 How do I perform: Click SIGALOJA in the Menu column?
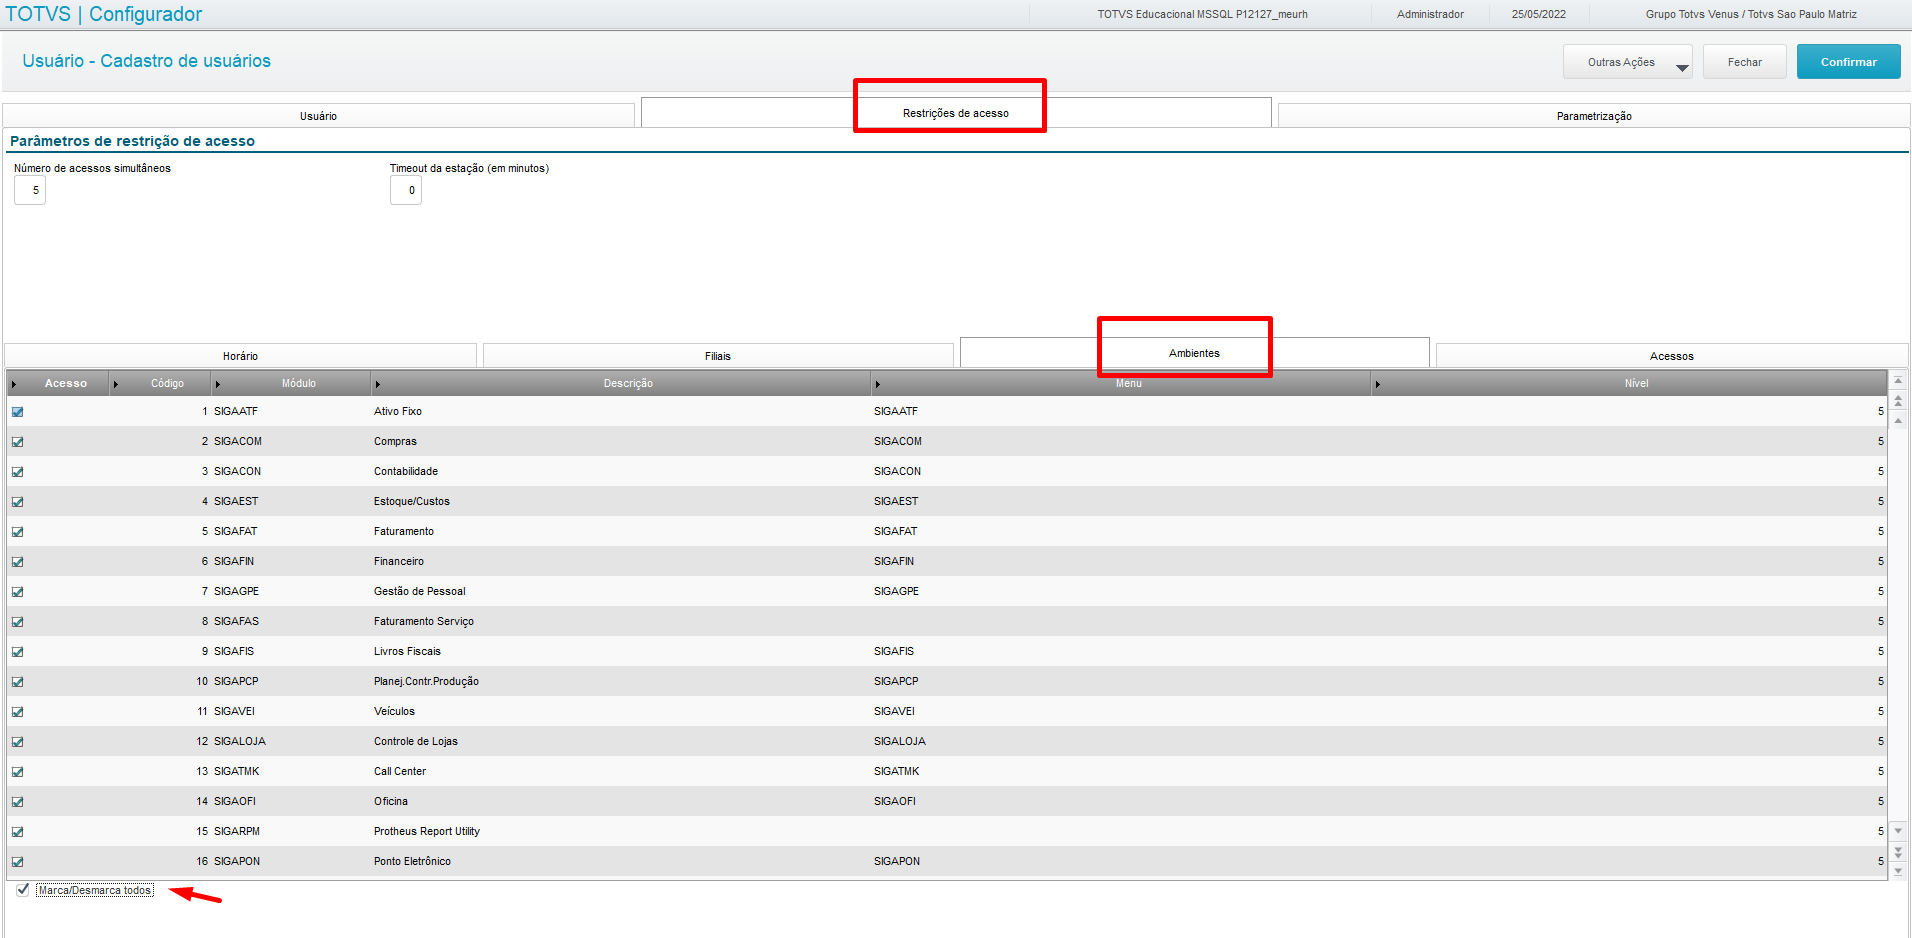[x=900, y=741]
